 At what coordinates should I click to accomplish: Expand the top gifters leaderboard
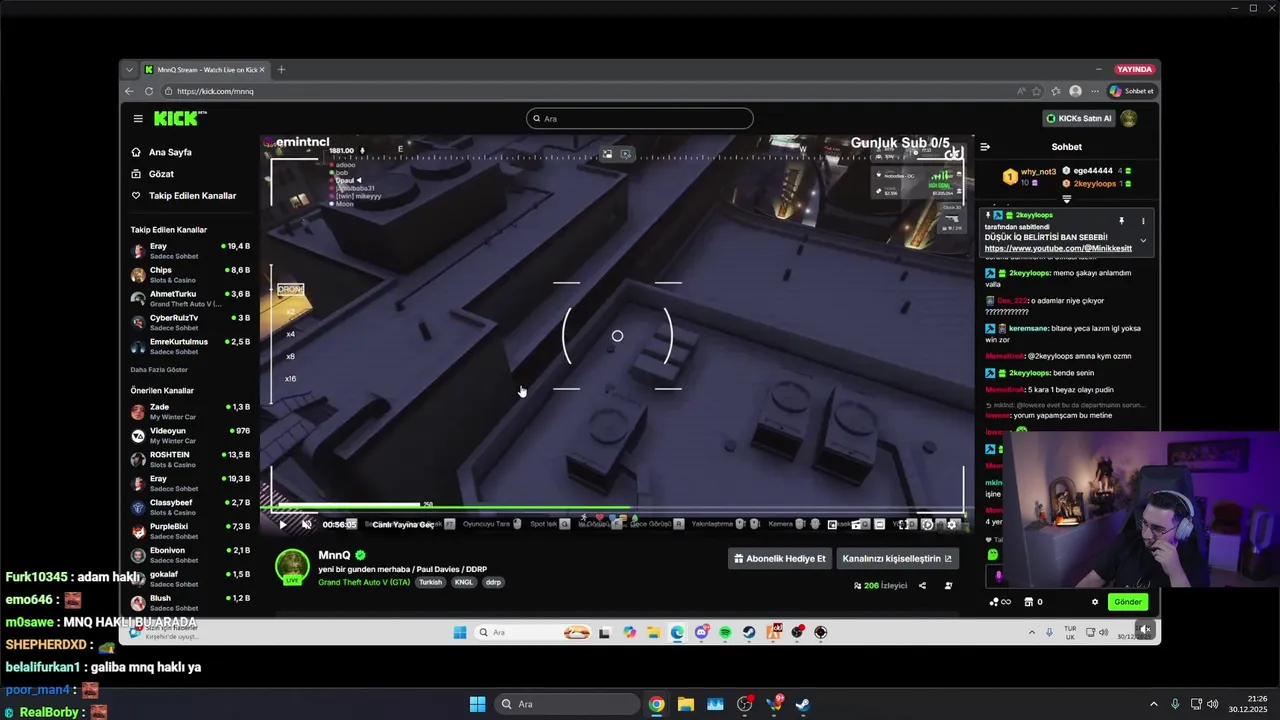(x=1066, y=198)
